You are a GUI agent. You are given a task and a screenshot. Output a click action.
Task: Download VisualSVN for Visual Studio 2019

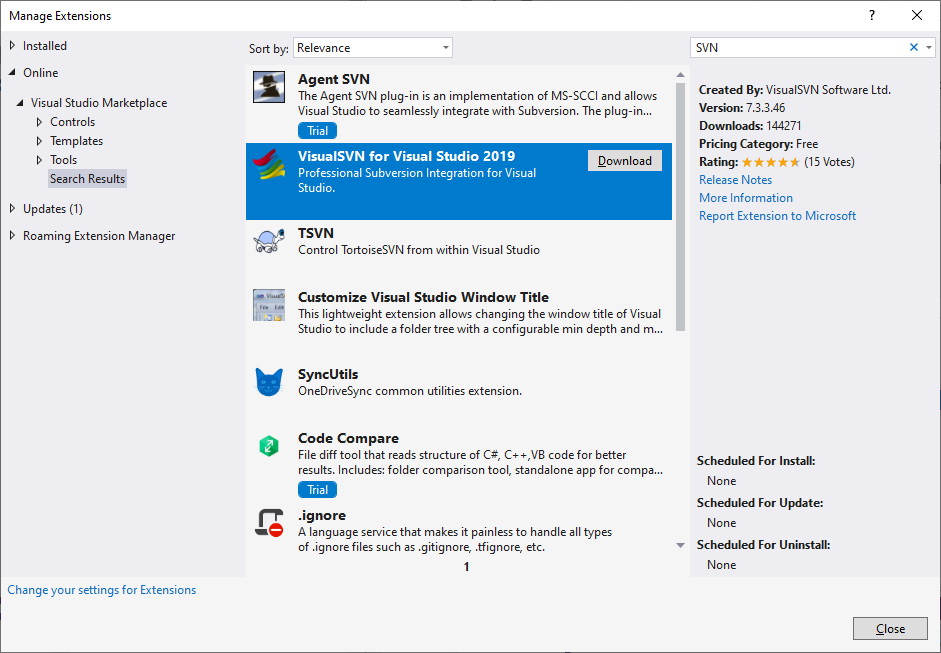[x=625, y=161]
